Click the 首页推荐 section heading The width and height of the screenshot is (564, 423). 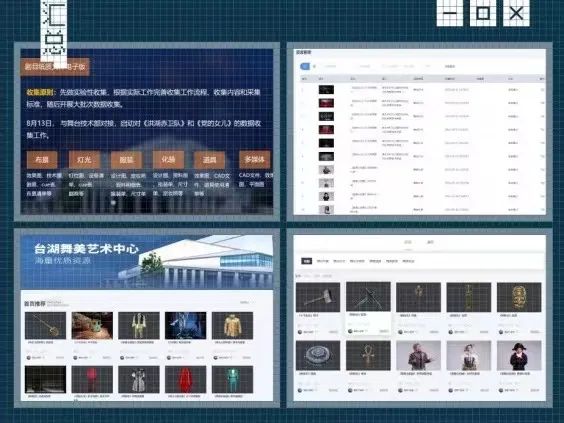tap(35, 304)
